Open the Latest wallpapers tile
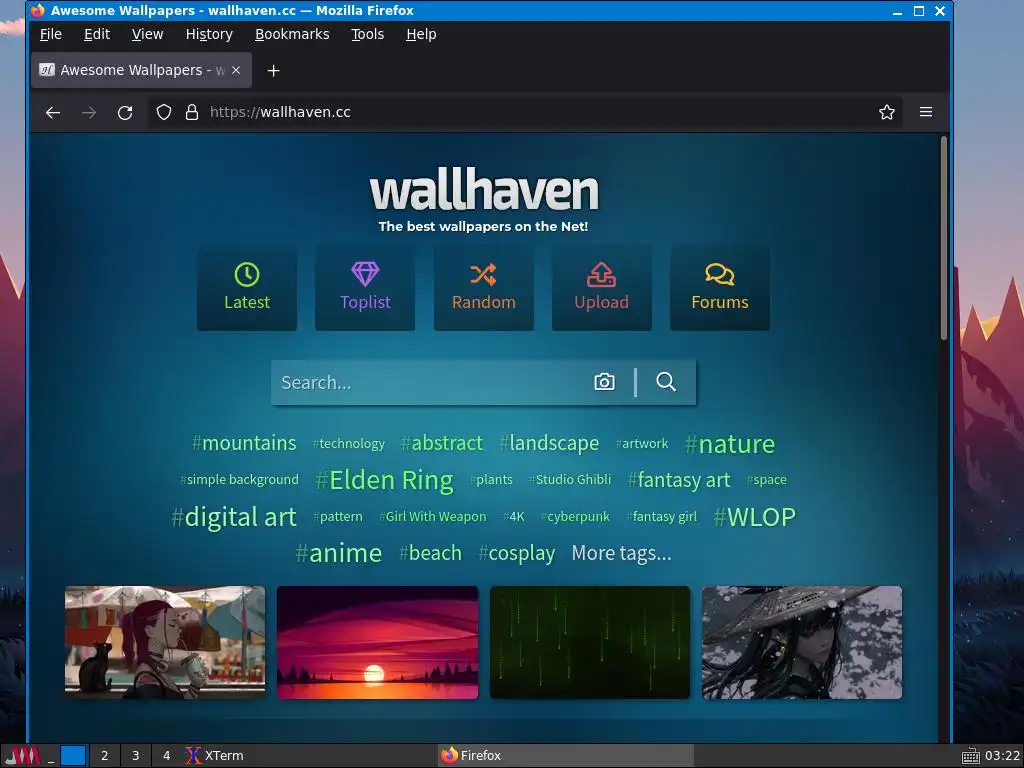Image resolution: width=1024 pixels, height=768 pixels. (x=247, y=288)
